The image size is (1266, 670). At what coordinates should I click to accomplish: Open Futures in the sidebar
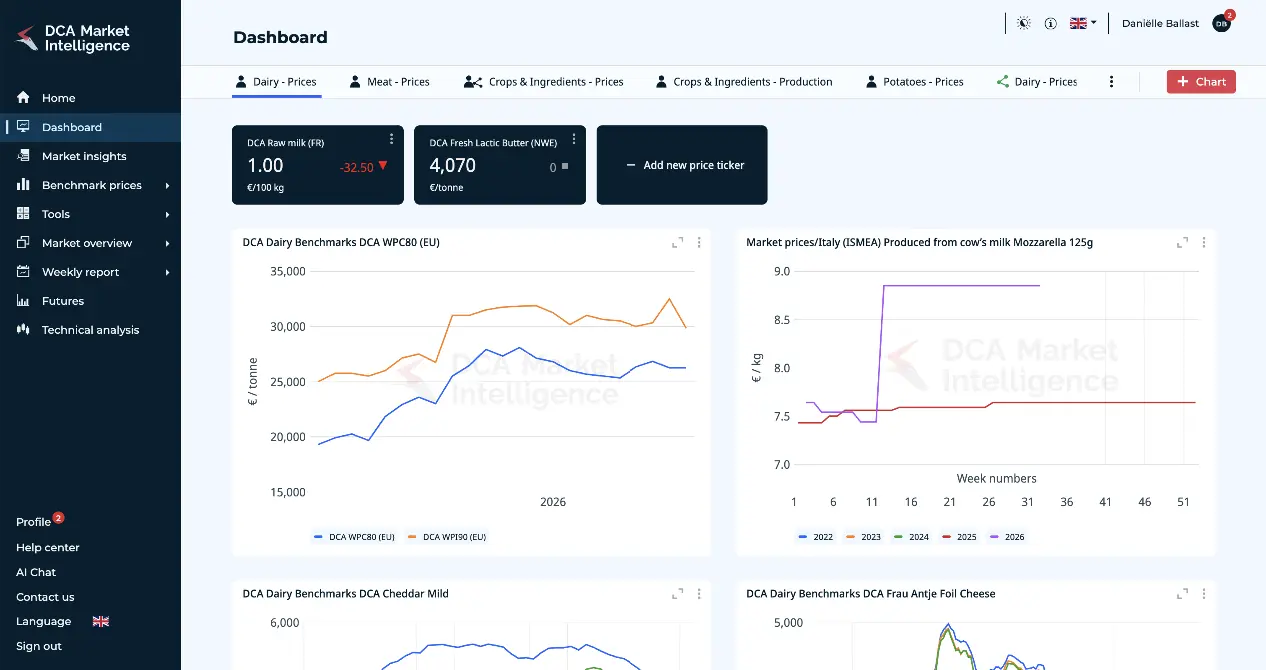tap(63, 301)
